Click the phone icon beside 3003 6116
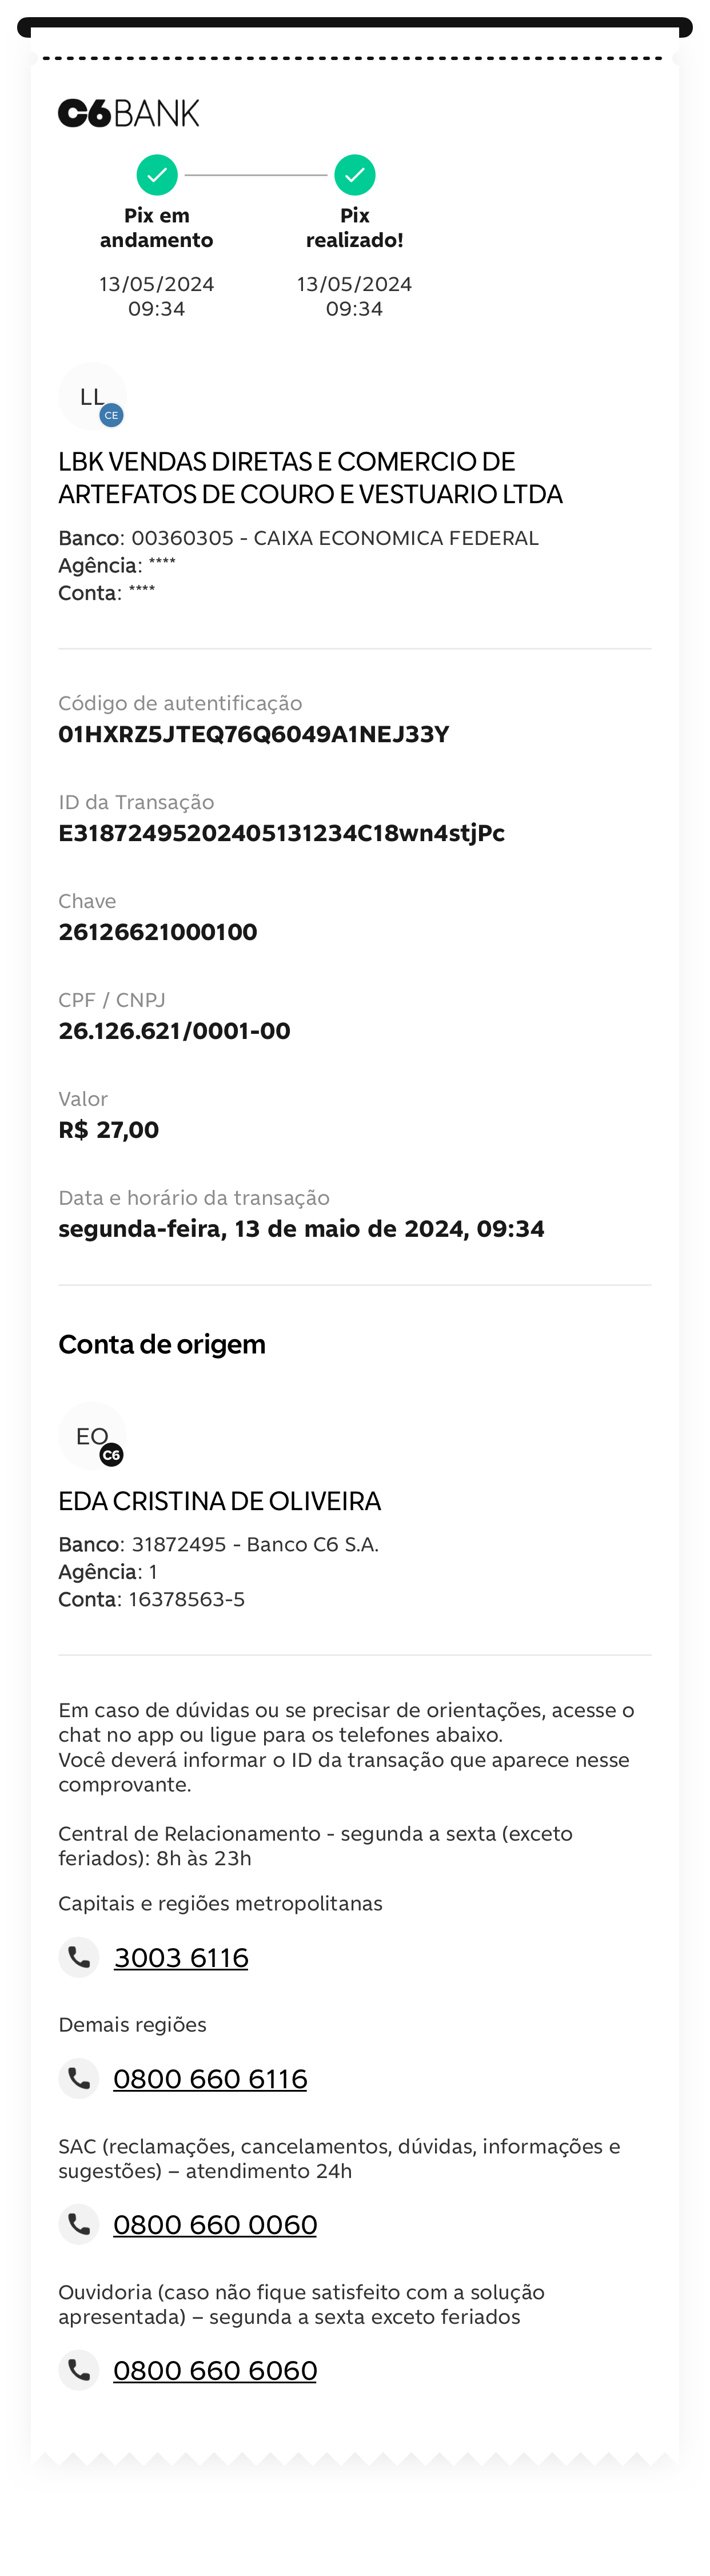The width and height of the screenshot is (710, 2576). pyautogui.click(x=79, y=1957)
